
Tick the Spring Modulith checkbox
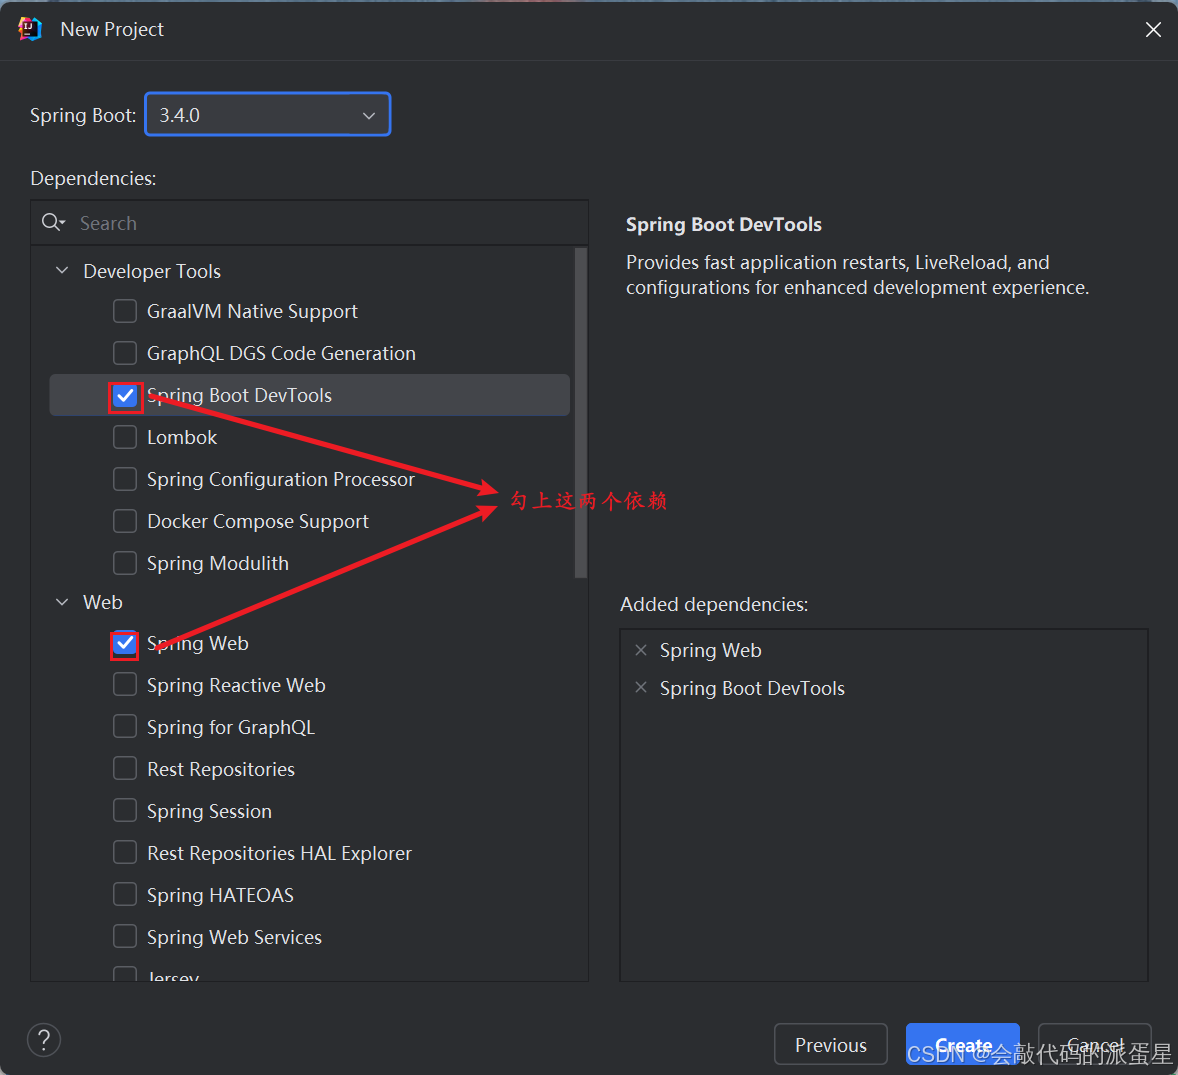coord(125,563)
